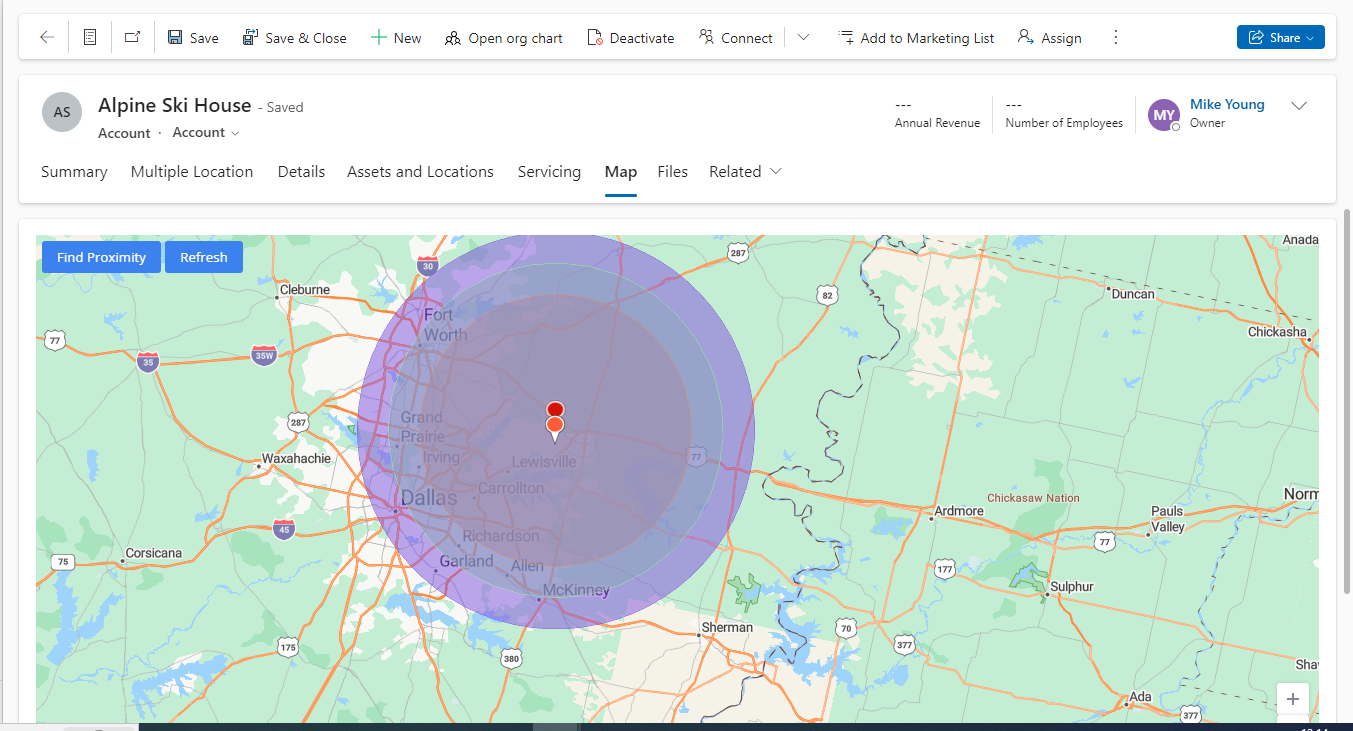Select the Annual Revenue field value
The image size is (1353, 731).
pyautogui.click(x=903, y=105)
